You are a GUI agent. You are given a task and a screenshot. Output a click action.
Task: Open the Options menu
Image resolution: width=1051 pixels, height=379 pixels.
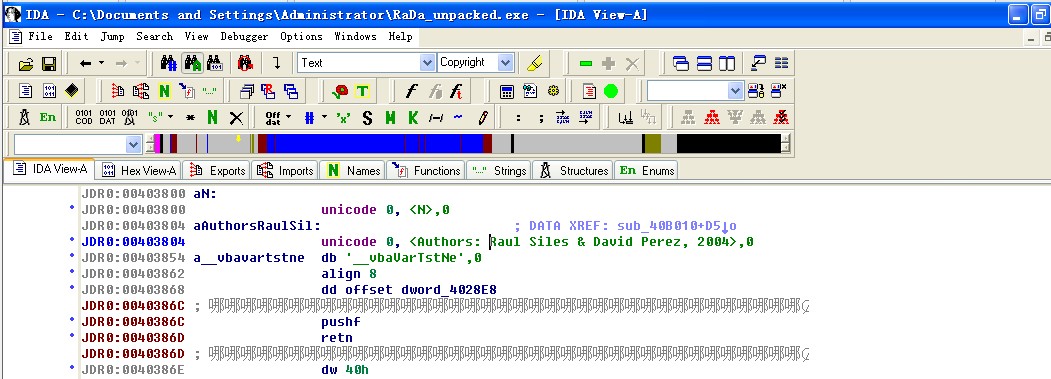(x=302, y=36)
